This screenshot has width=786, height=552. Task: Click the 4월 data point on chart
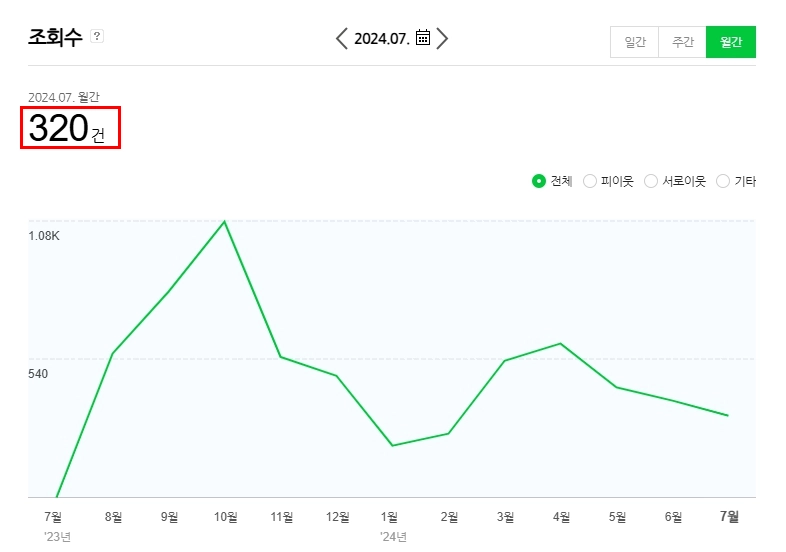tap(560, 343)
